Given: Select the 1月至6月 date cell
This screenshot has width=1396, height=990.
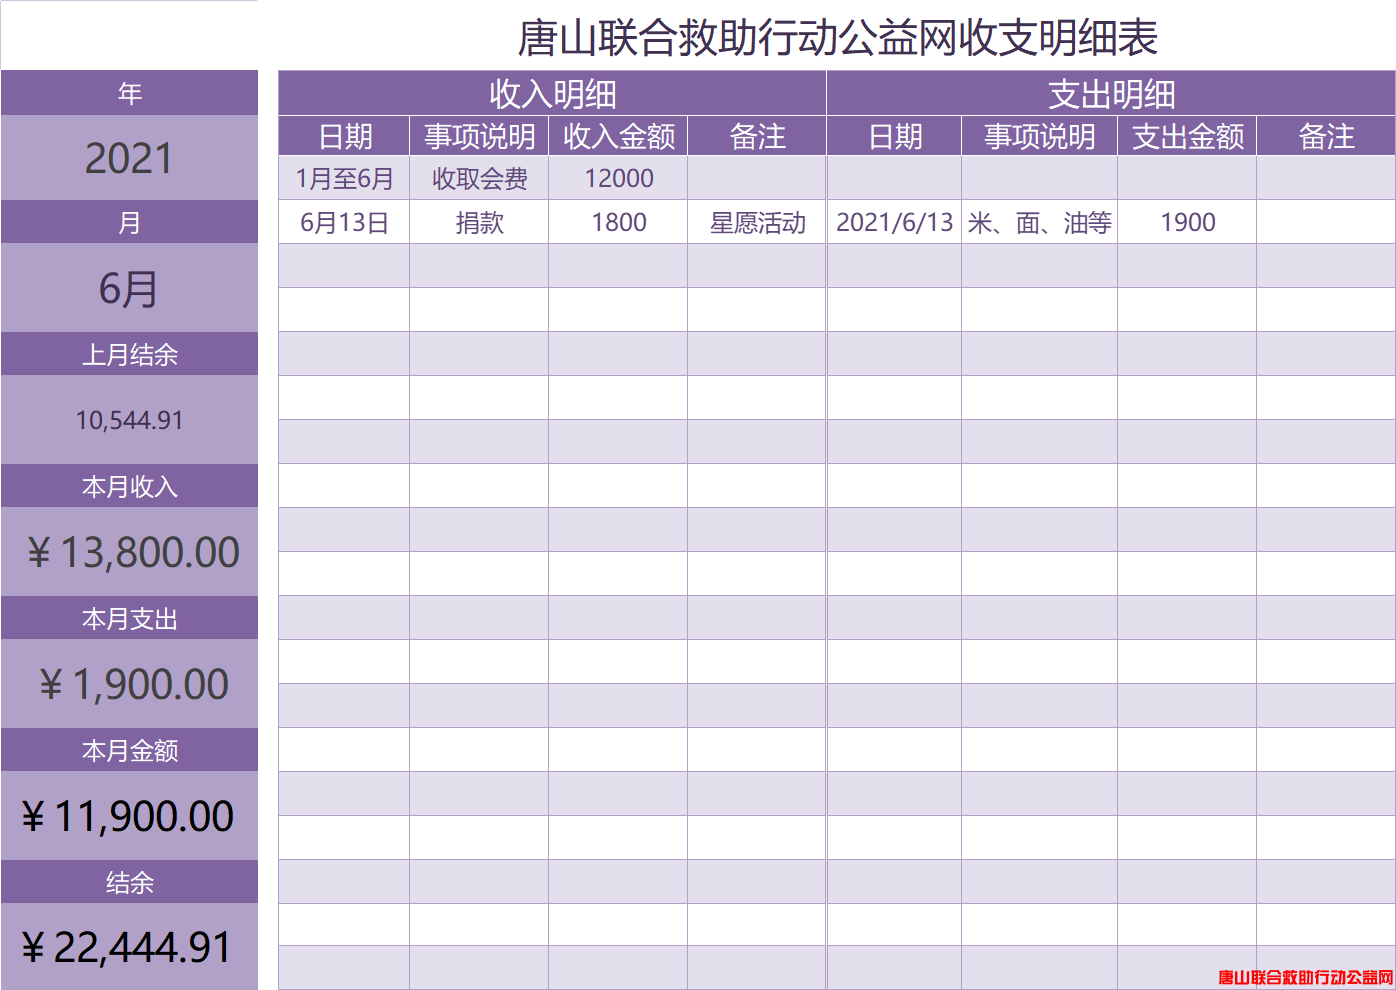Looking at the screenshot, I should 344,178.
